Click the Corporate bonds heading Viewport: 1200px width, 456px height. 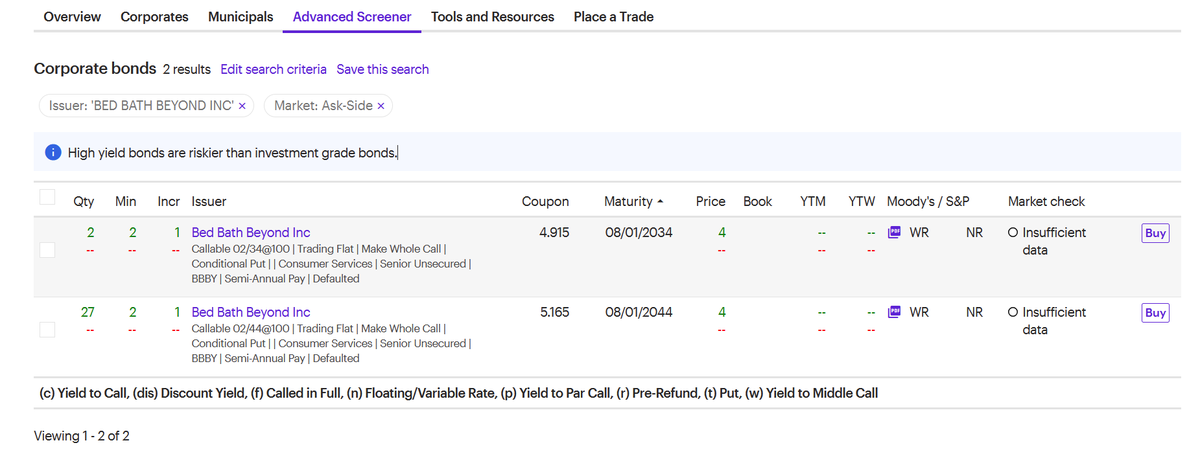click(x=95, y=68)
